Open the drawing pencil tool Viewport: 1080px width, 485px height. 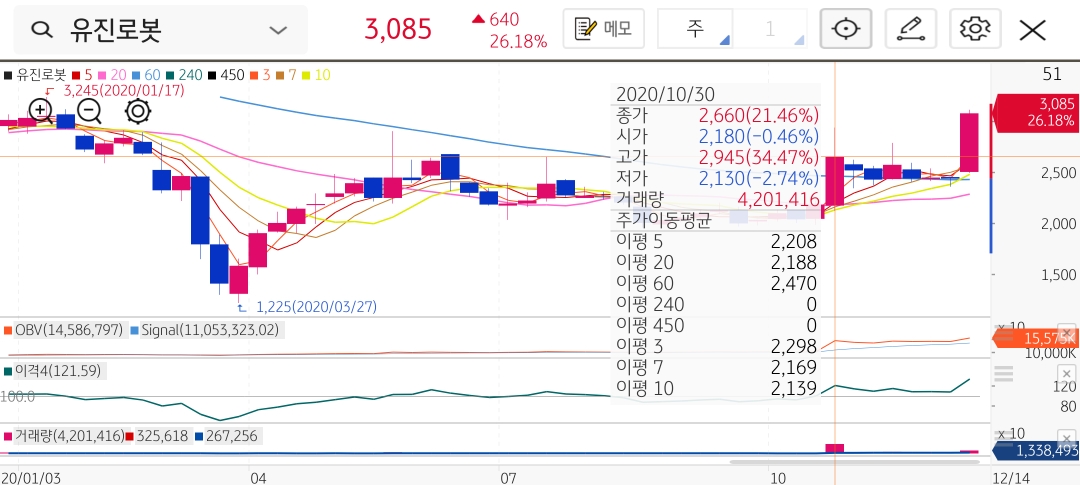pos(910,28)
